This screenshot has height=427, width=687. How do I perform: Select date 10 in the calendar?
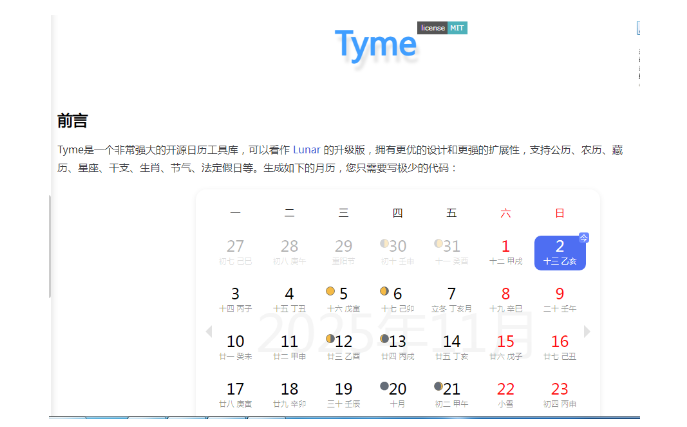tap(235, 348)
